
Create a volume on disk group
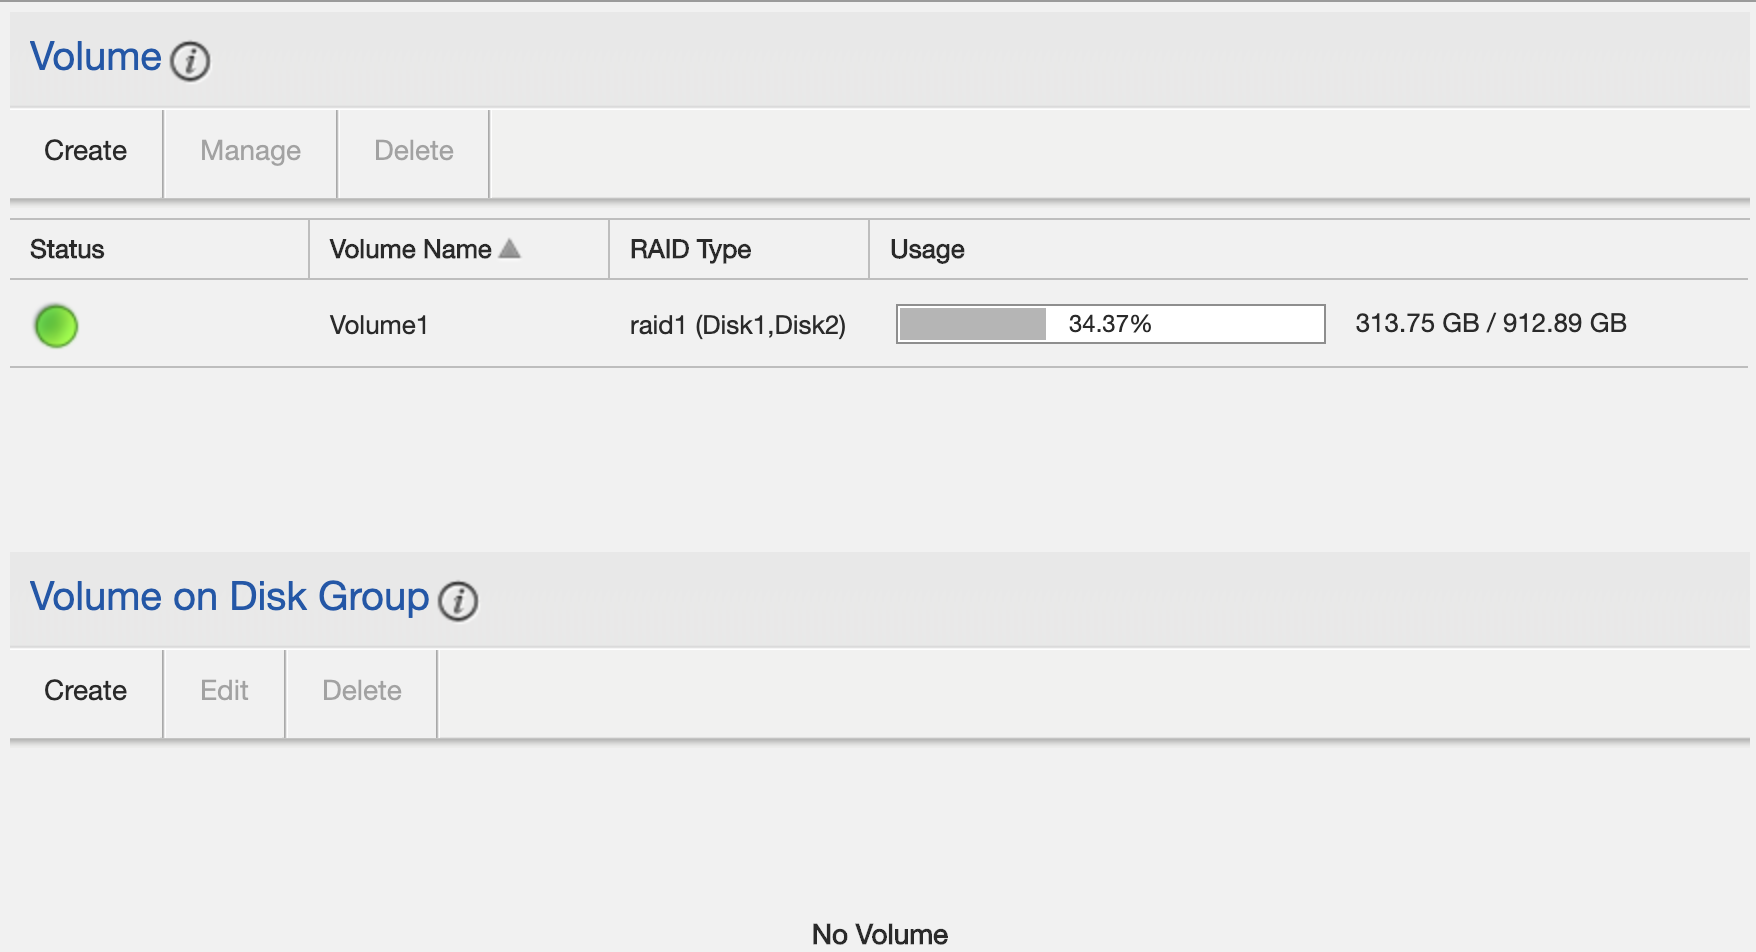pos(84,691)
